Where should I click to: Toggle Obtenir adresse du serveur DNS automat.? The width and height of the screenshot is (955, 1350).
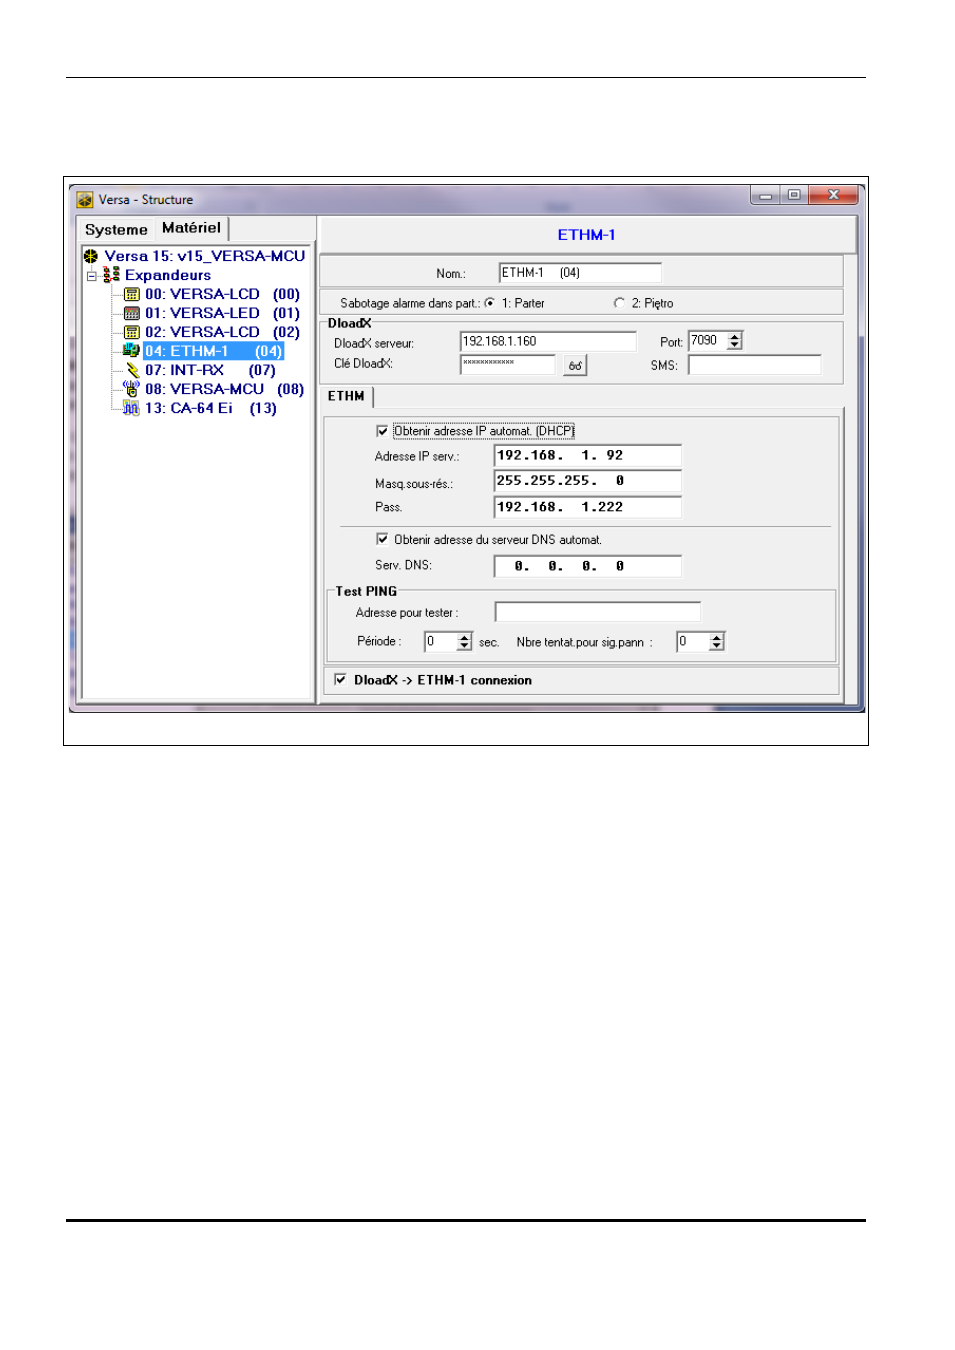[382, 539]
